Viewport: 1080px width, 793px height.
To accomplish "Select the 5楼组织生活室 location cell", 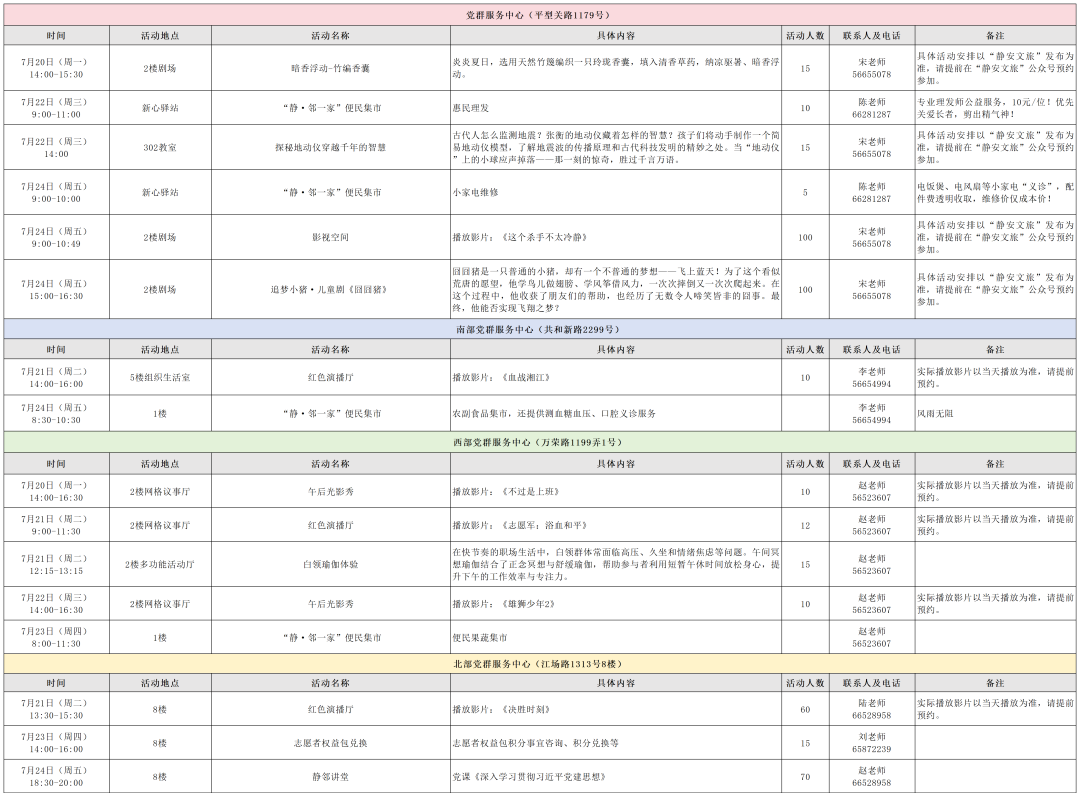I will [x=160, y=378].
